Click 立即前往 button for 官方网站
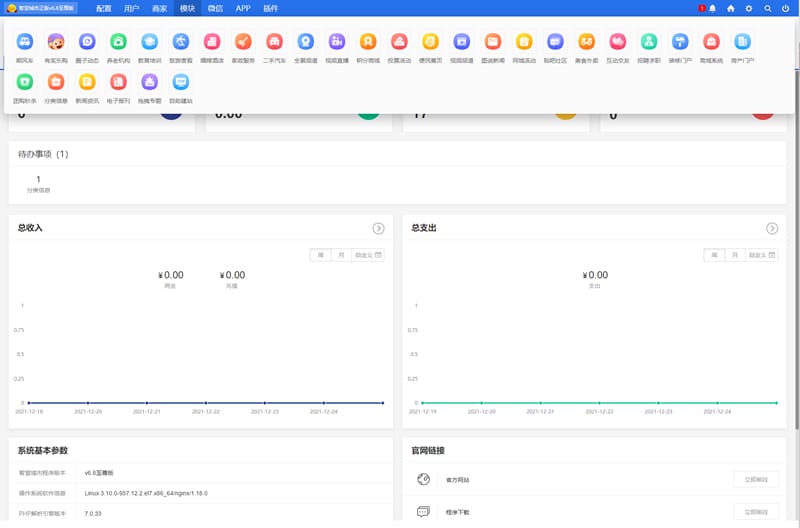 coord(756,480)
